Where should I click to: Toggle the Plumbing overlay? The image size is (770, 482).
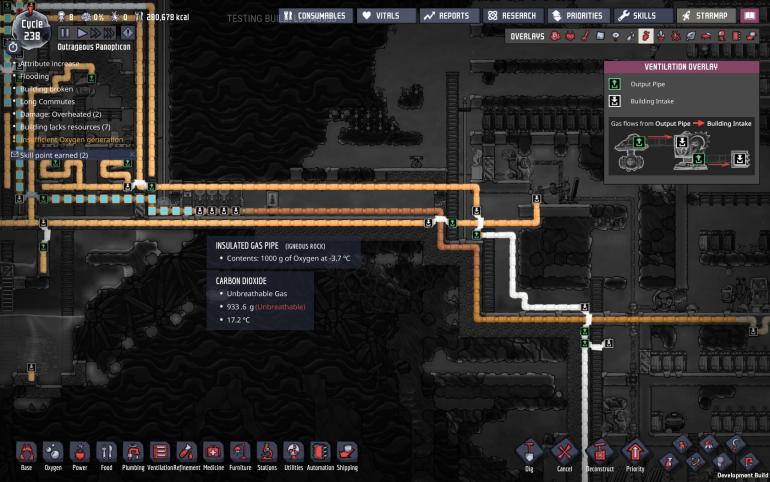(631, 36)
